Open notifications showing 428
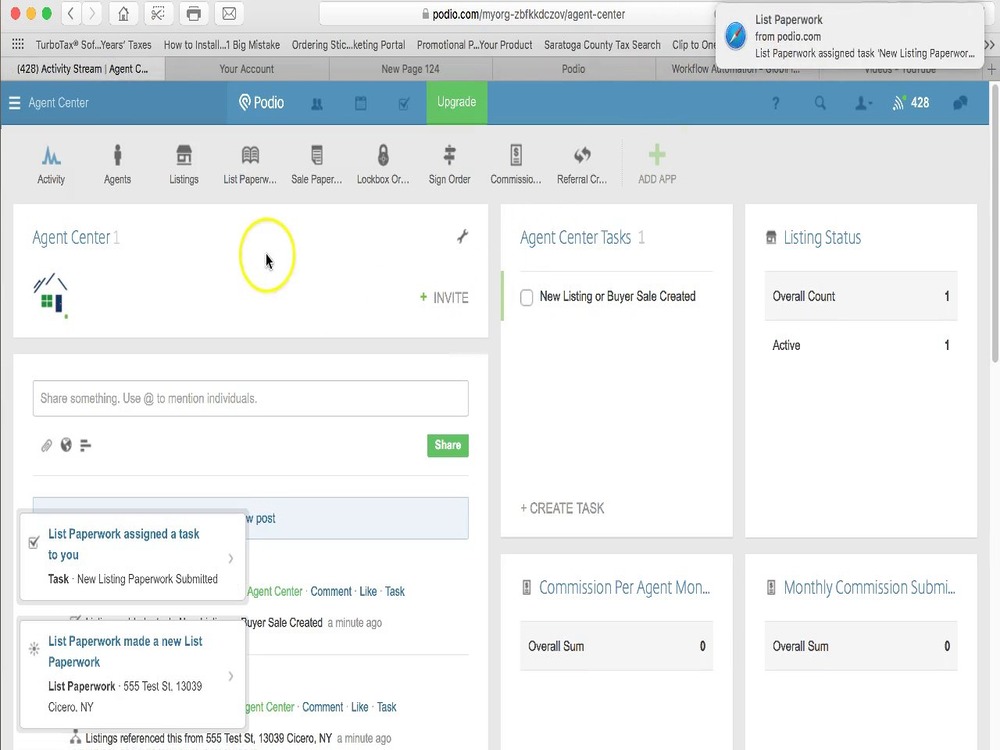The width and height of the screenshot is (1000, 750). pyautogui.click(x=911, y=103)
